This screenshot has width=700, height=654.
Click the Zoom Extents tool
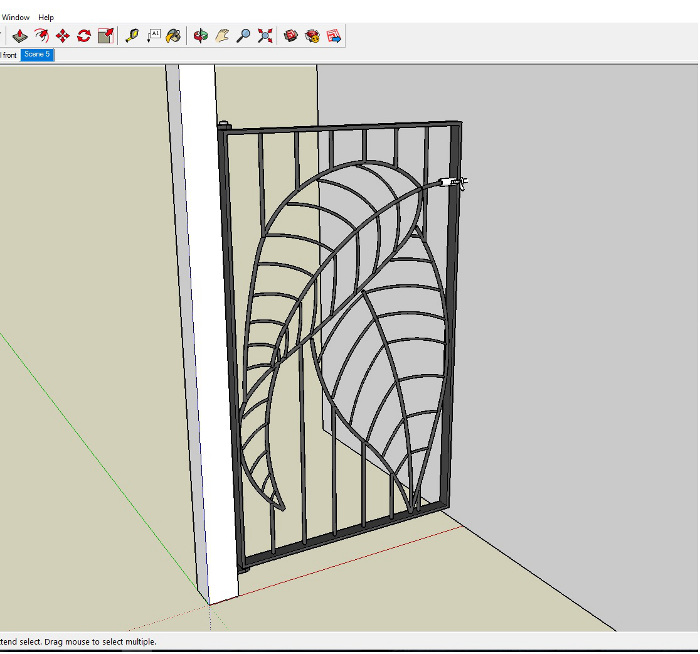(x=264, y=36)
